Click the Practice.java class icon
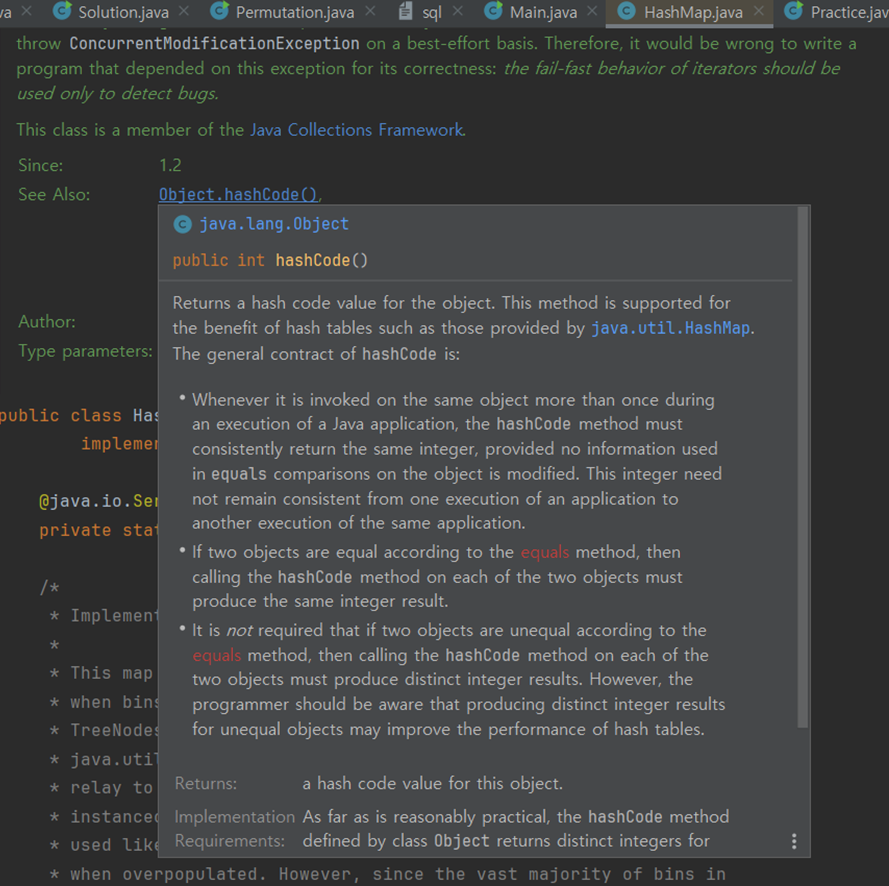The width and height of the screenshot is (889, 886). coord(794,10)
